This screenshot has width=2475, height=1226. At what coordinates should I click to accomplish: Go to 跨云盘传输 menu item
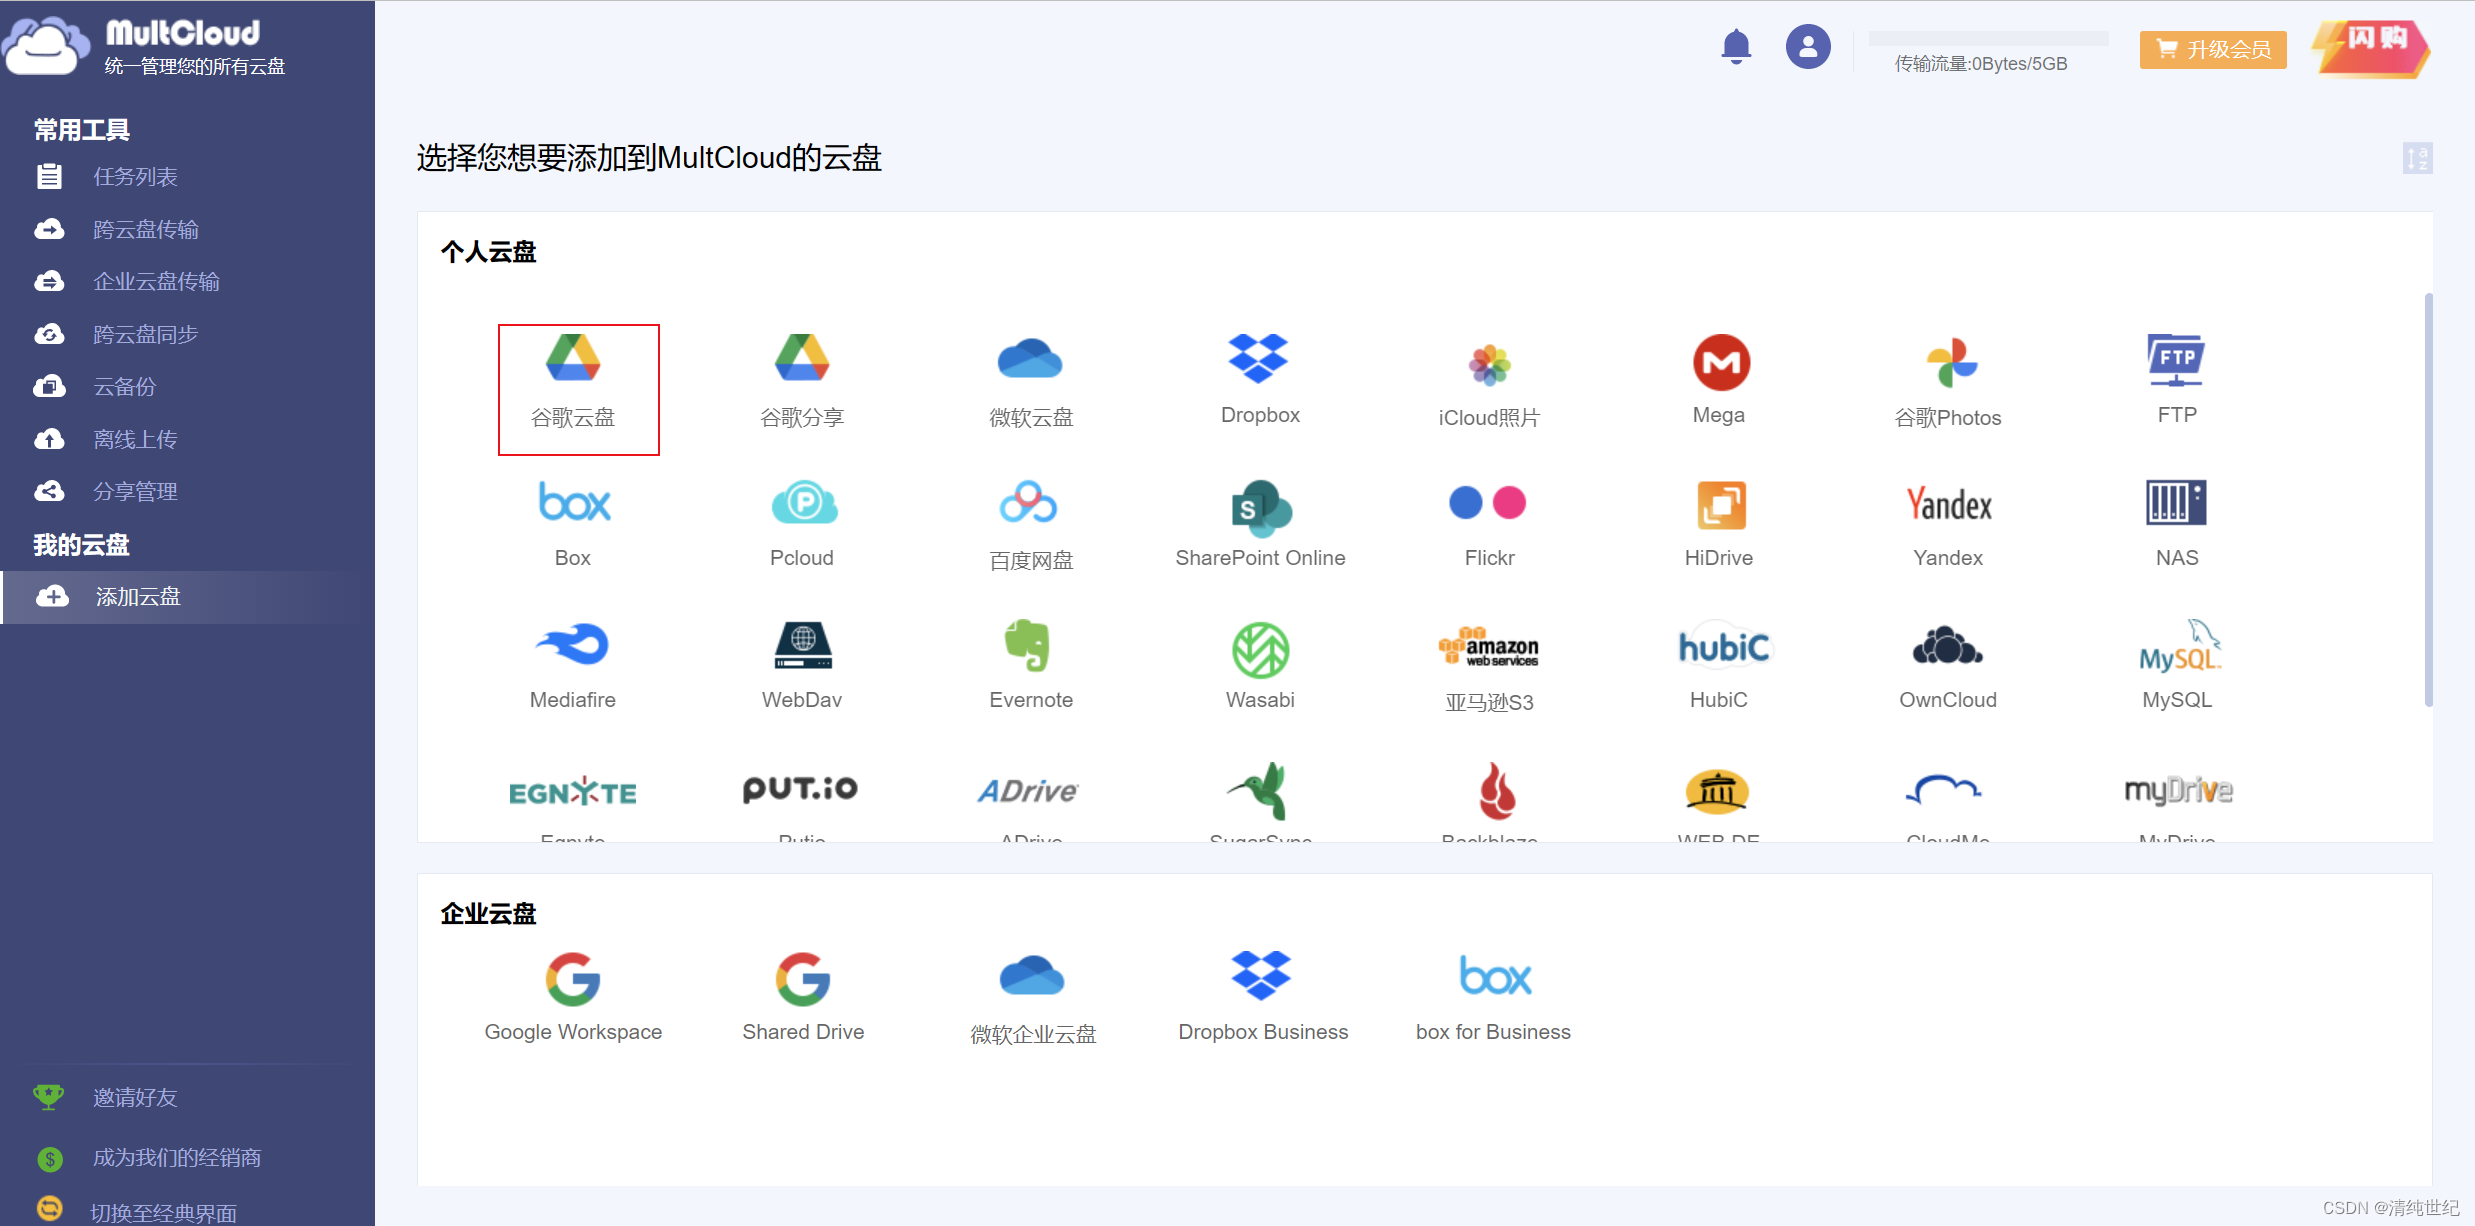[x=145, y=230]
